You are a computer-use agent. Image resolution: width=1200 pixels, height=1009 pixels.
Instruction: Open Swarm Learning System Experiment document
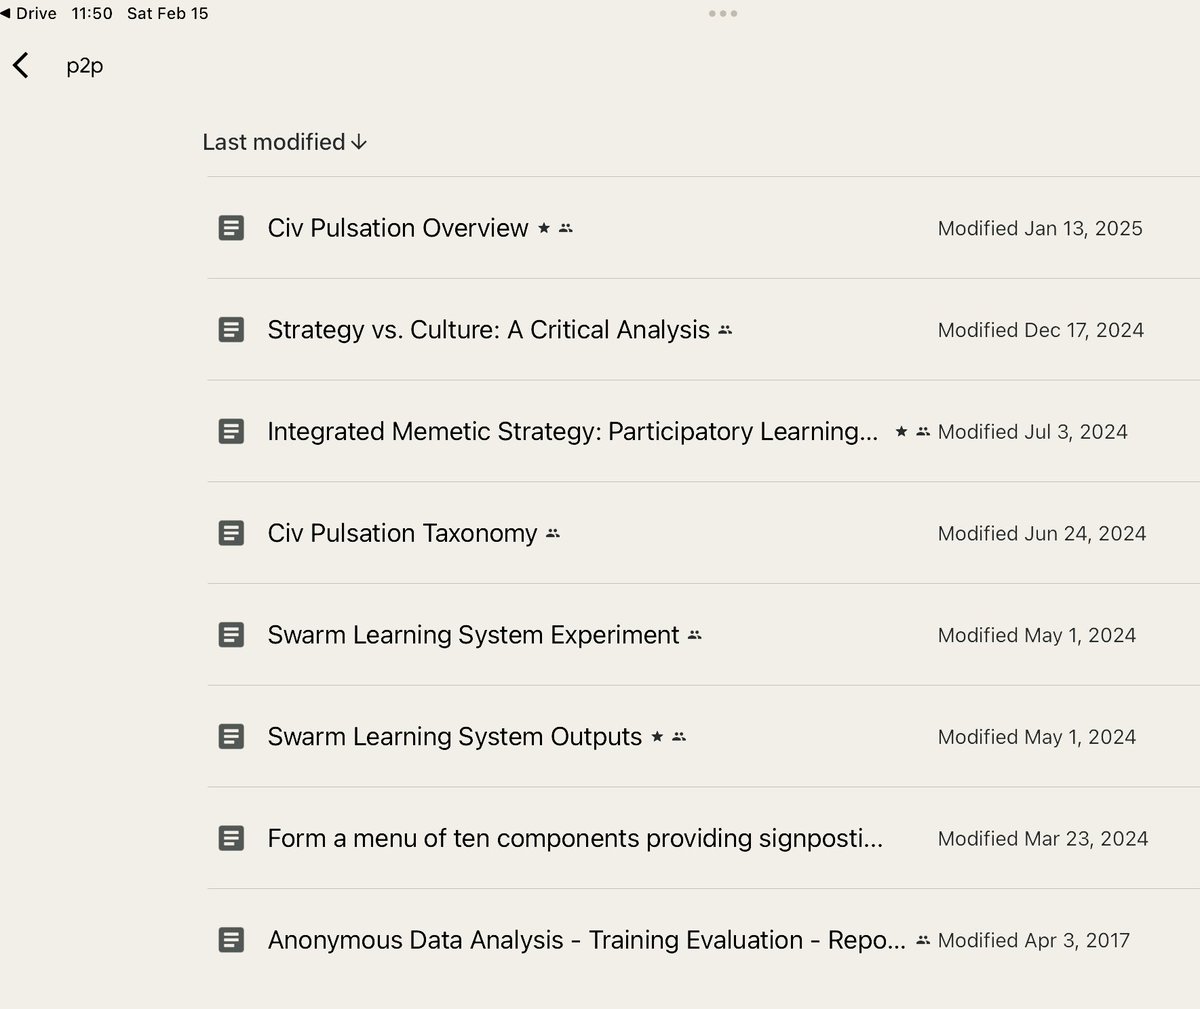click(x=474, y=635)
